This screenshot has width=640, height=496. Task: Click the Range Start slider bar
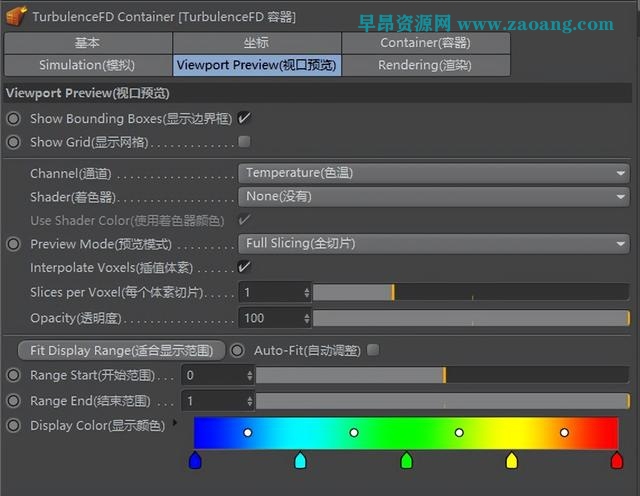(x=442, y=375)
